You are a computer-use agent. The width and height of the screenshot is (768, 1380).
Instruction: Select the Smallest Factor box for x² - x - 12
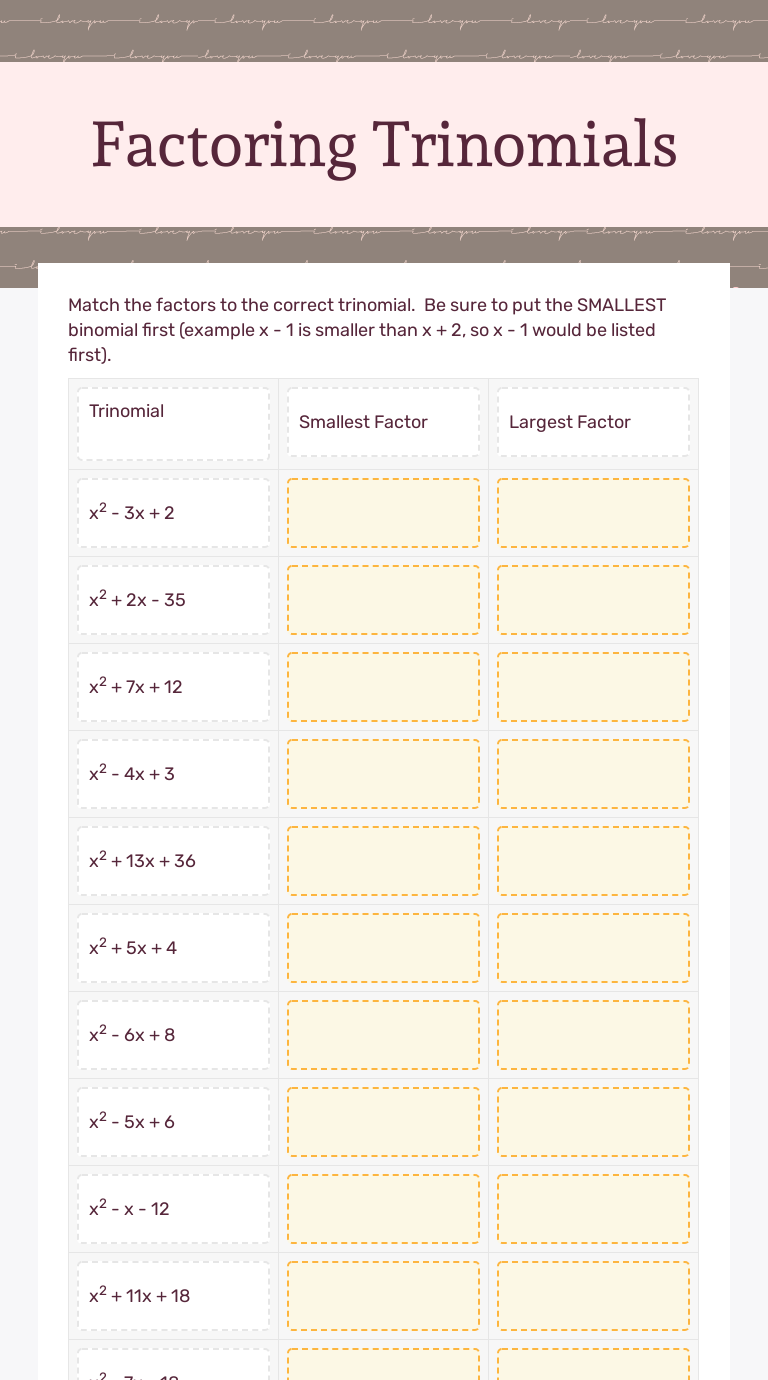(383, 1209)
